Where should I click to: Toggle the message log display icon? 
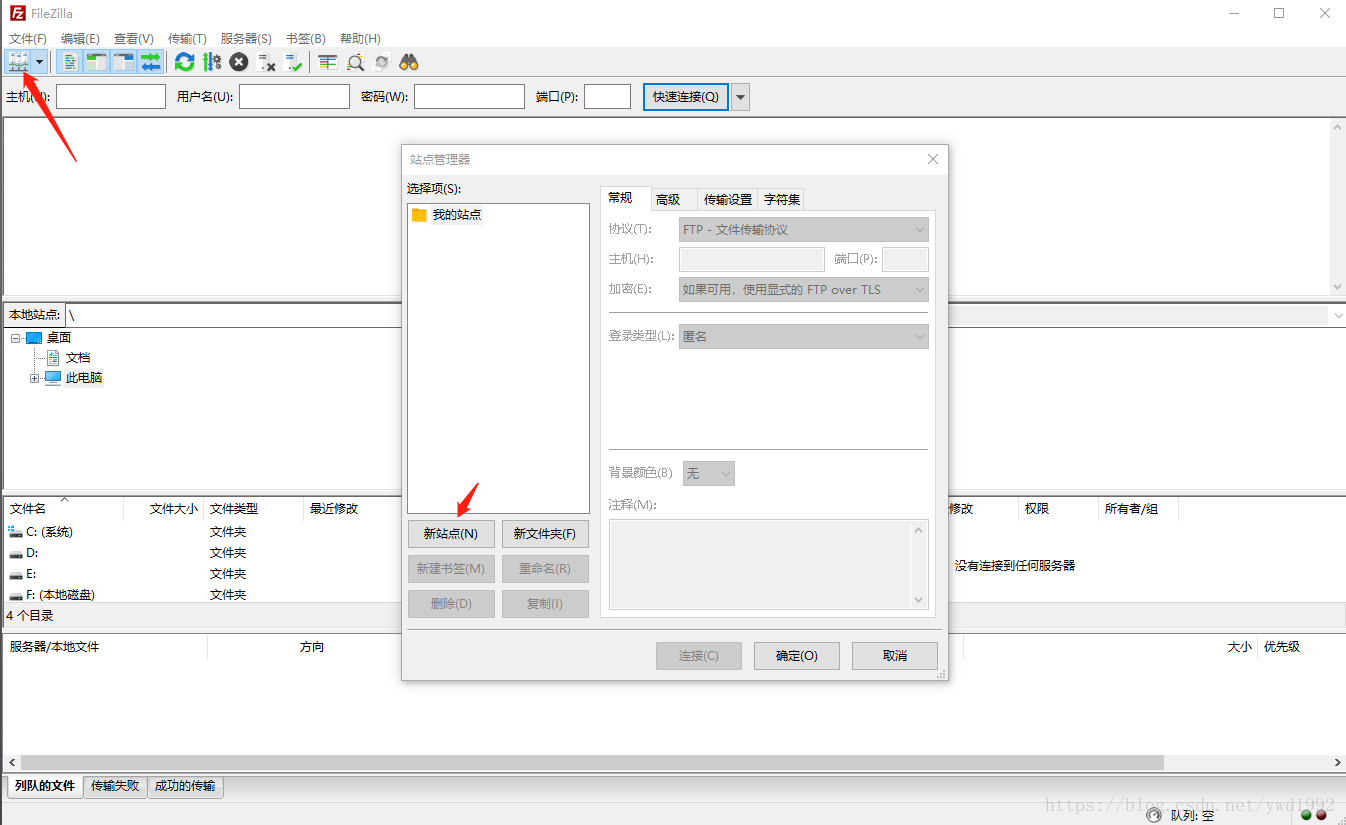69,62
